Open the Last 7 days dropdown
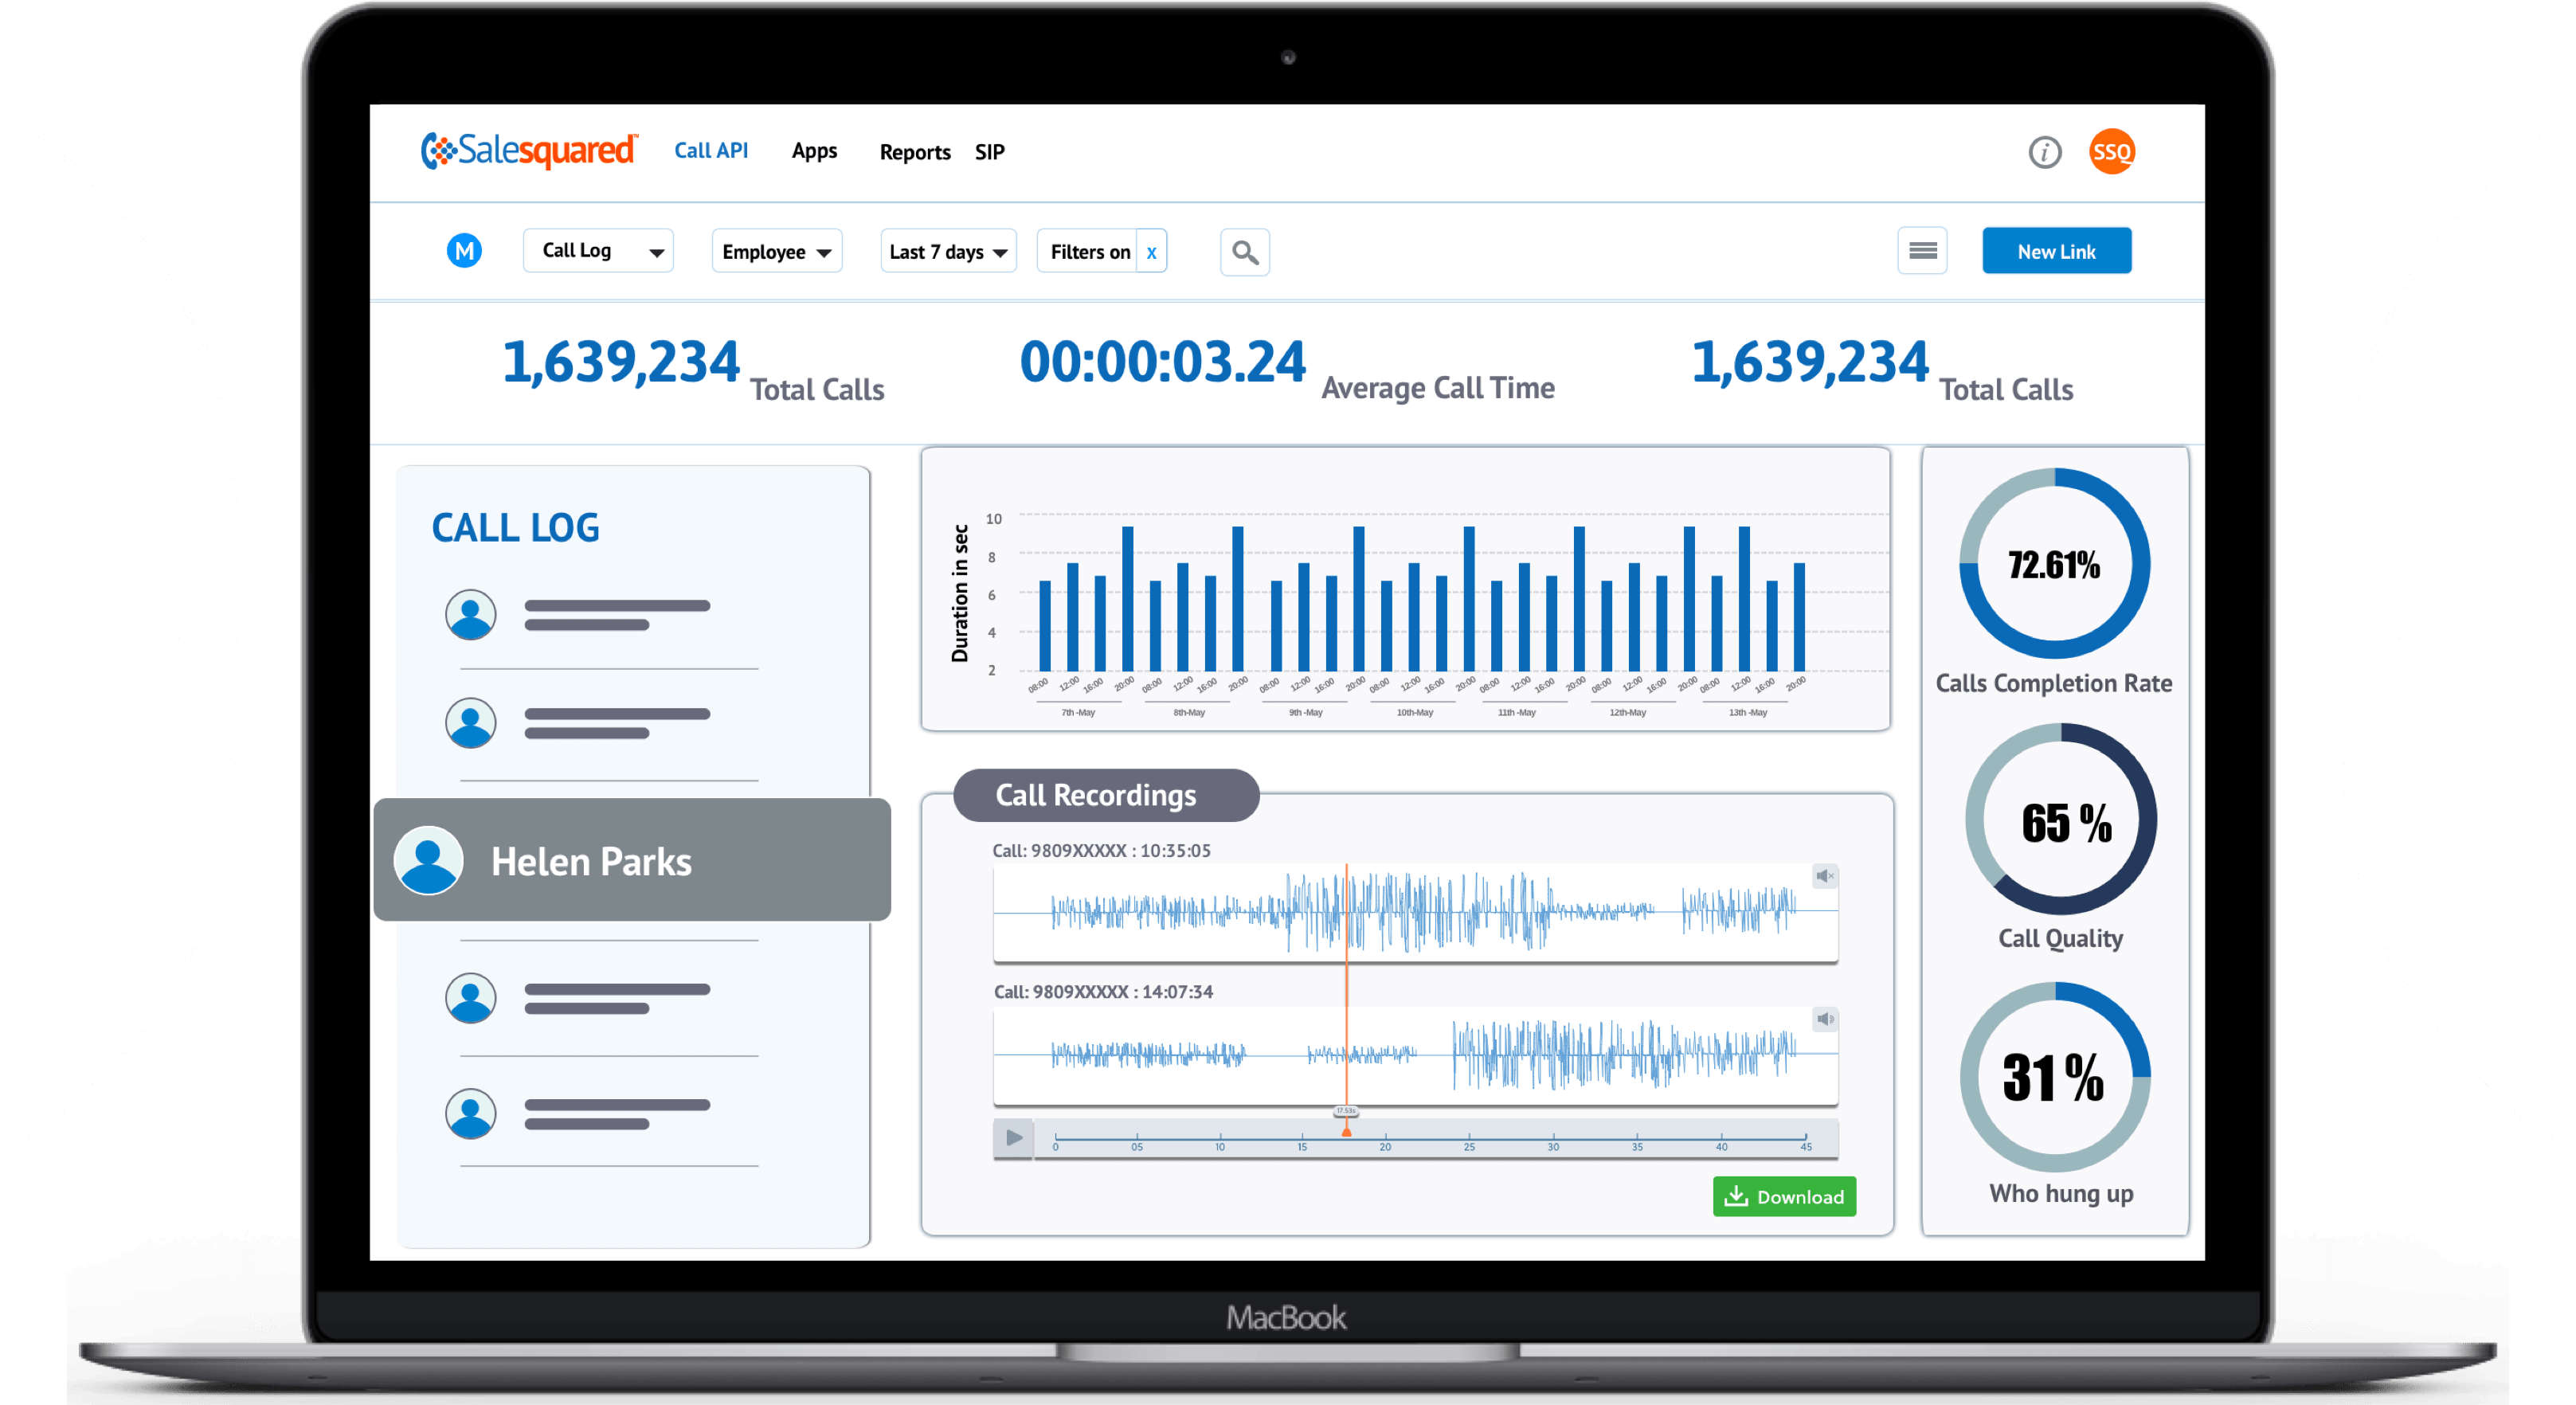2576x1405 pixels. coord(947,252)
